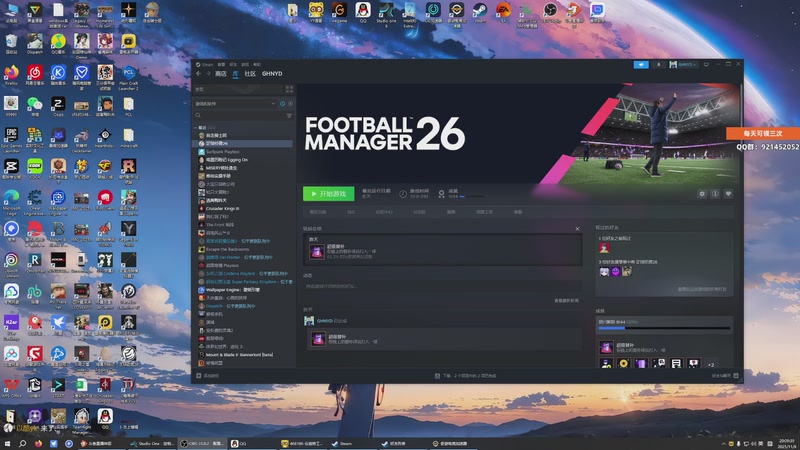Open the Steam menu in the title bar
800x450 pixels.
coord(205,65)
